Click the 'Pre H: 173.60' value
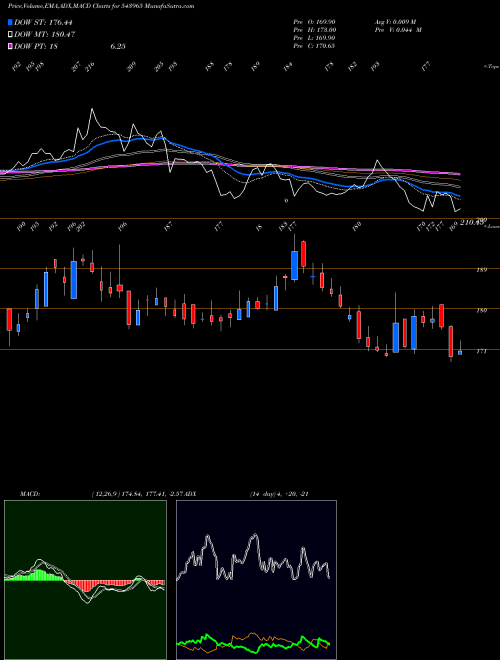The height and width of the screenshot is (660, 500). [314, 30]
